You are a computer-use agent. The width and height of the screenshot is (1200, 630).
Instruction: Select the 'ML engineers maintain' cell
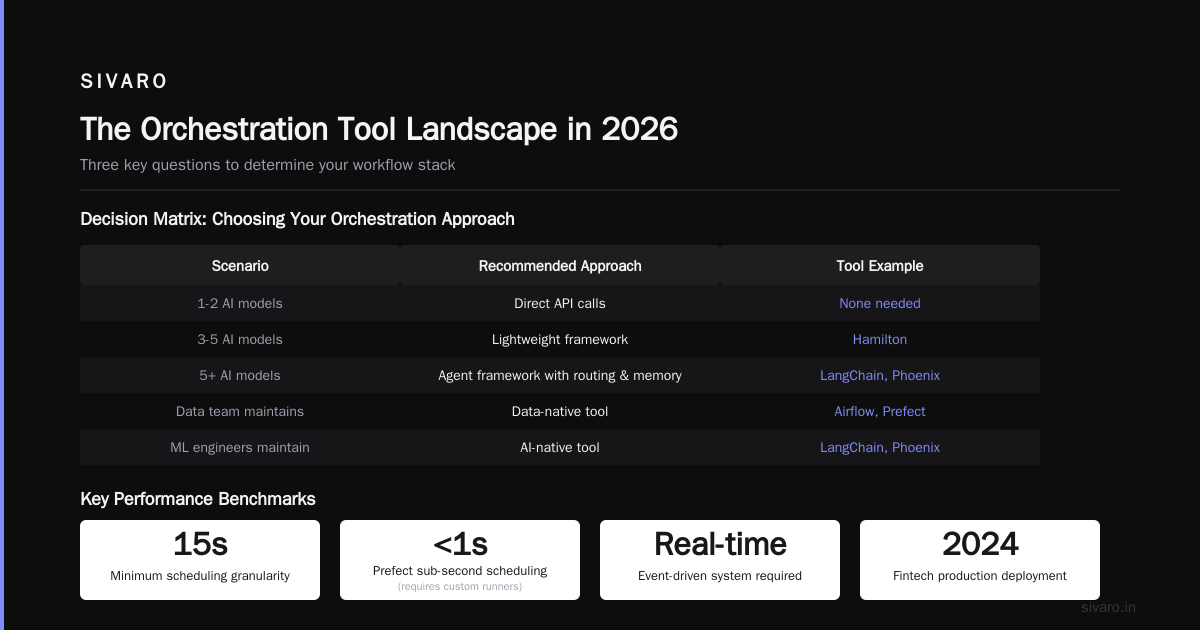240,447
